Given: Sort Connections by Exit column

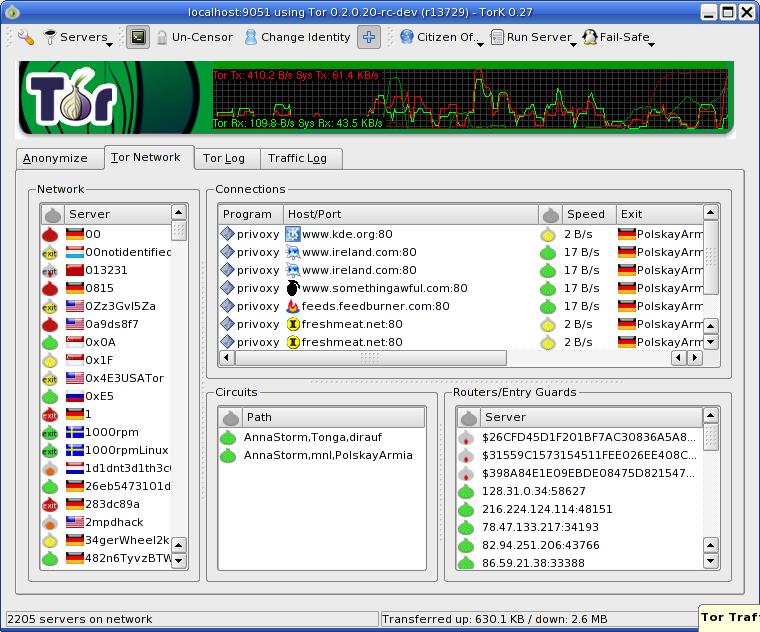Looking at the screenshot, I should [x=659, y=214].
